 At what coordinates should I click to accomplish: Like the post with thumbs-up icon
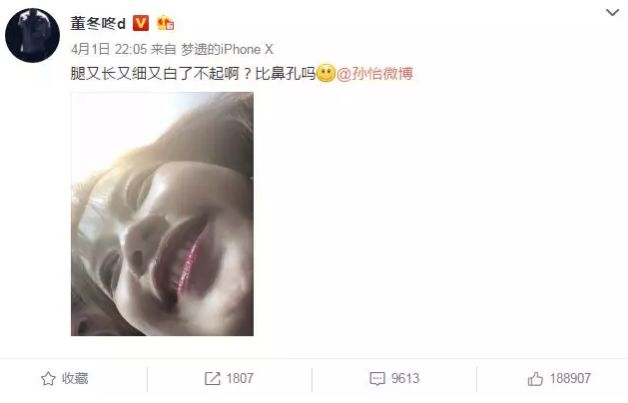tap(535, 379)
